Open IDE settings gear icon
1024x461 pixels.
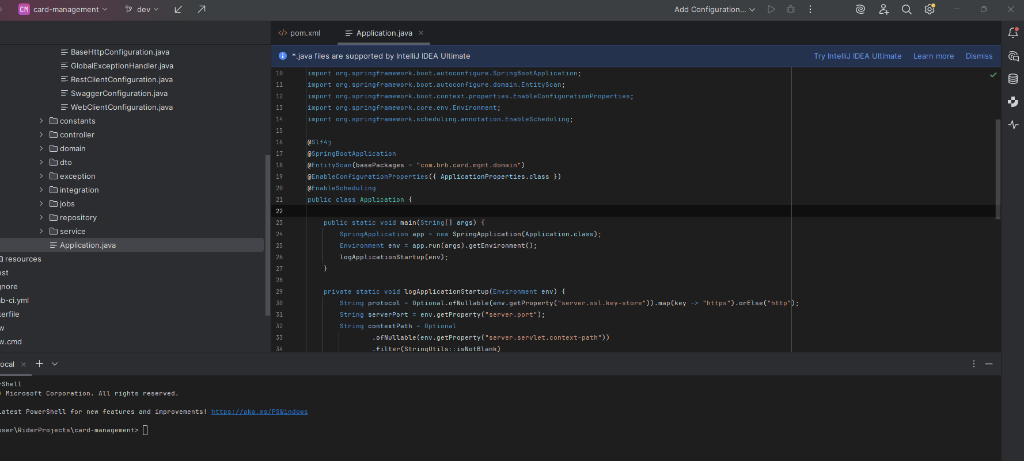(x=930, y=9)
